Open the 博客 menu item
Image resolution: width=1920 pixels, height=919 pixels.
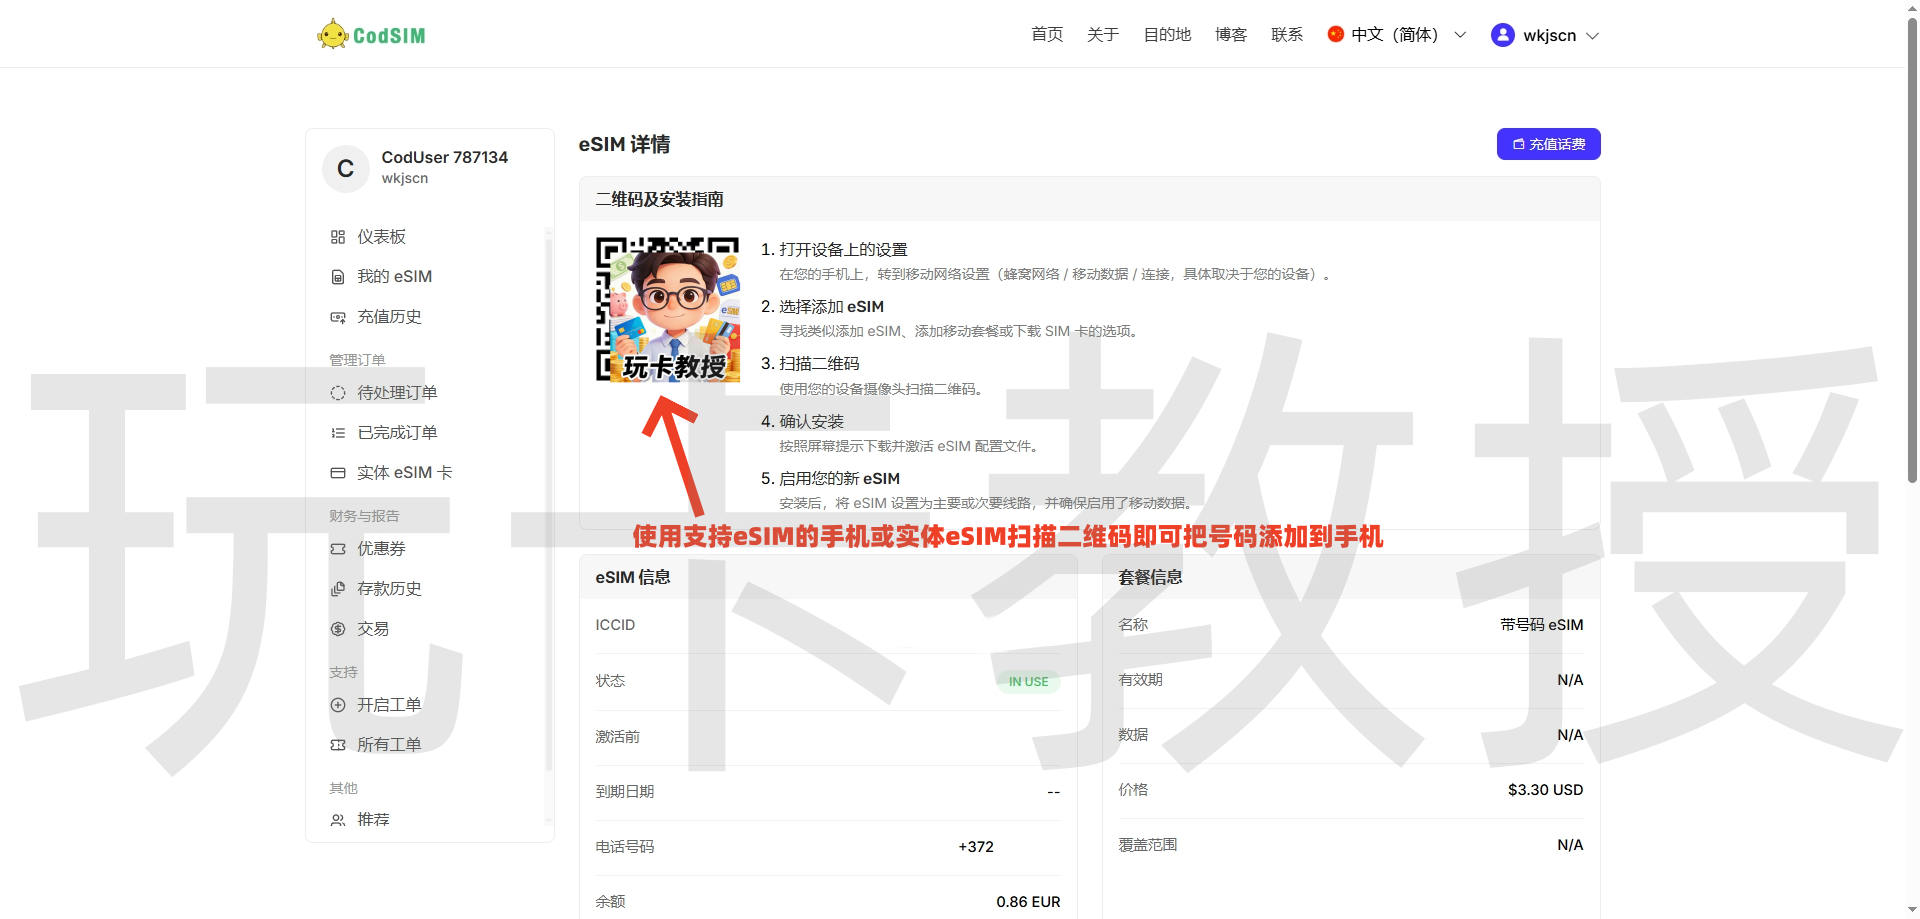pyautogui.click(x=1230, y=34)
